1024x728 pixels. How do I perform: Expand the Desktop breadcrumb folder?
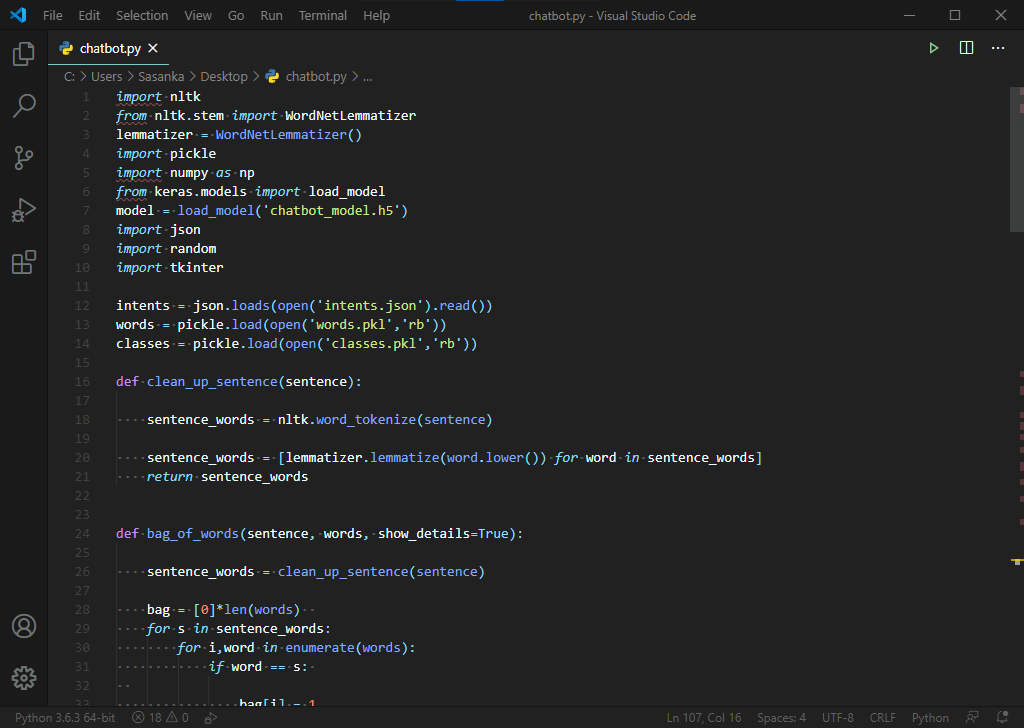(223, 76)
